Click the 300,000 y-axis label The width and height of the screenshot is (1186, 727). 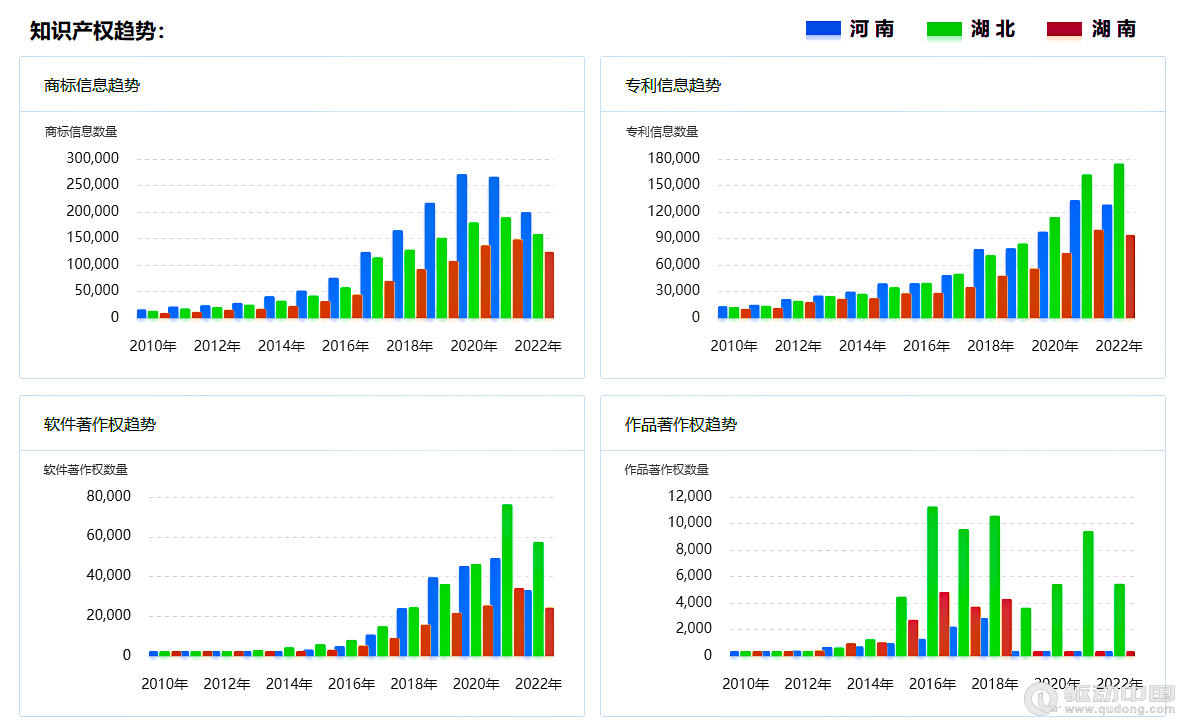pos(93,158)
